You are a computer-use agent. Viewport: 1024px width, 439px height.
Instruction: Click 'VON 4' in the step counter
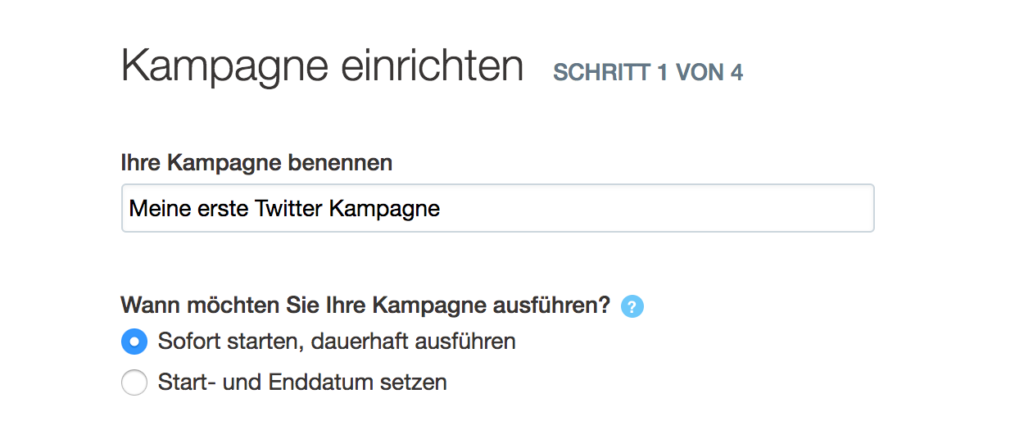pos(709,73)
